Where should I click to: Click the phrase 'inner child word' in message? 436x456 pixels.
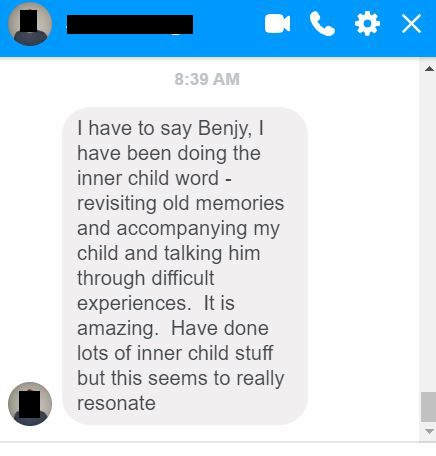click(148, 178)
